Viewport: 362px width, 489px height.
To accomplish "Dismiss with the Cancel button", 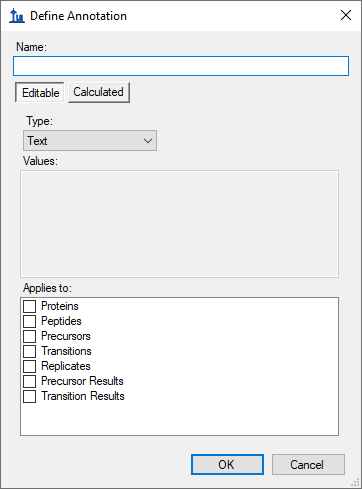I will tap(308, 464).
